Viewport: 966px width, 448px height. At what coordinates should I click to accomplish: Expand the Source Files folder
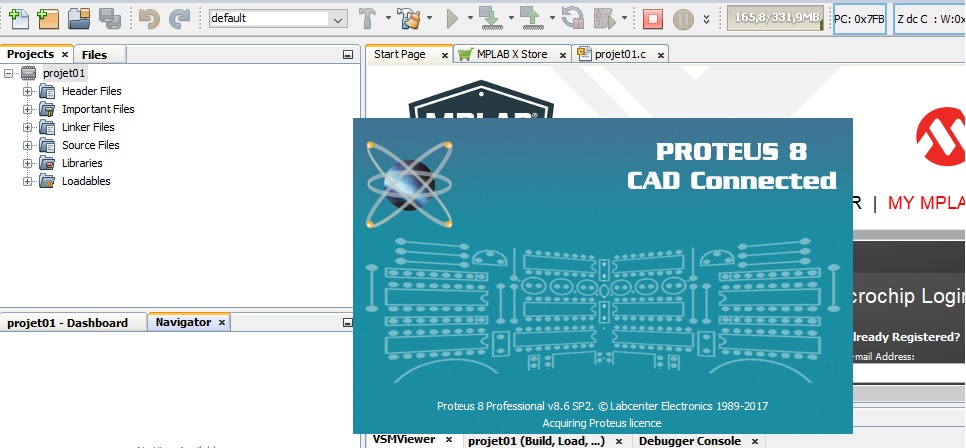pyautogui.click(x=28, y=145)
